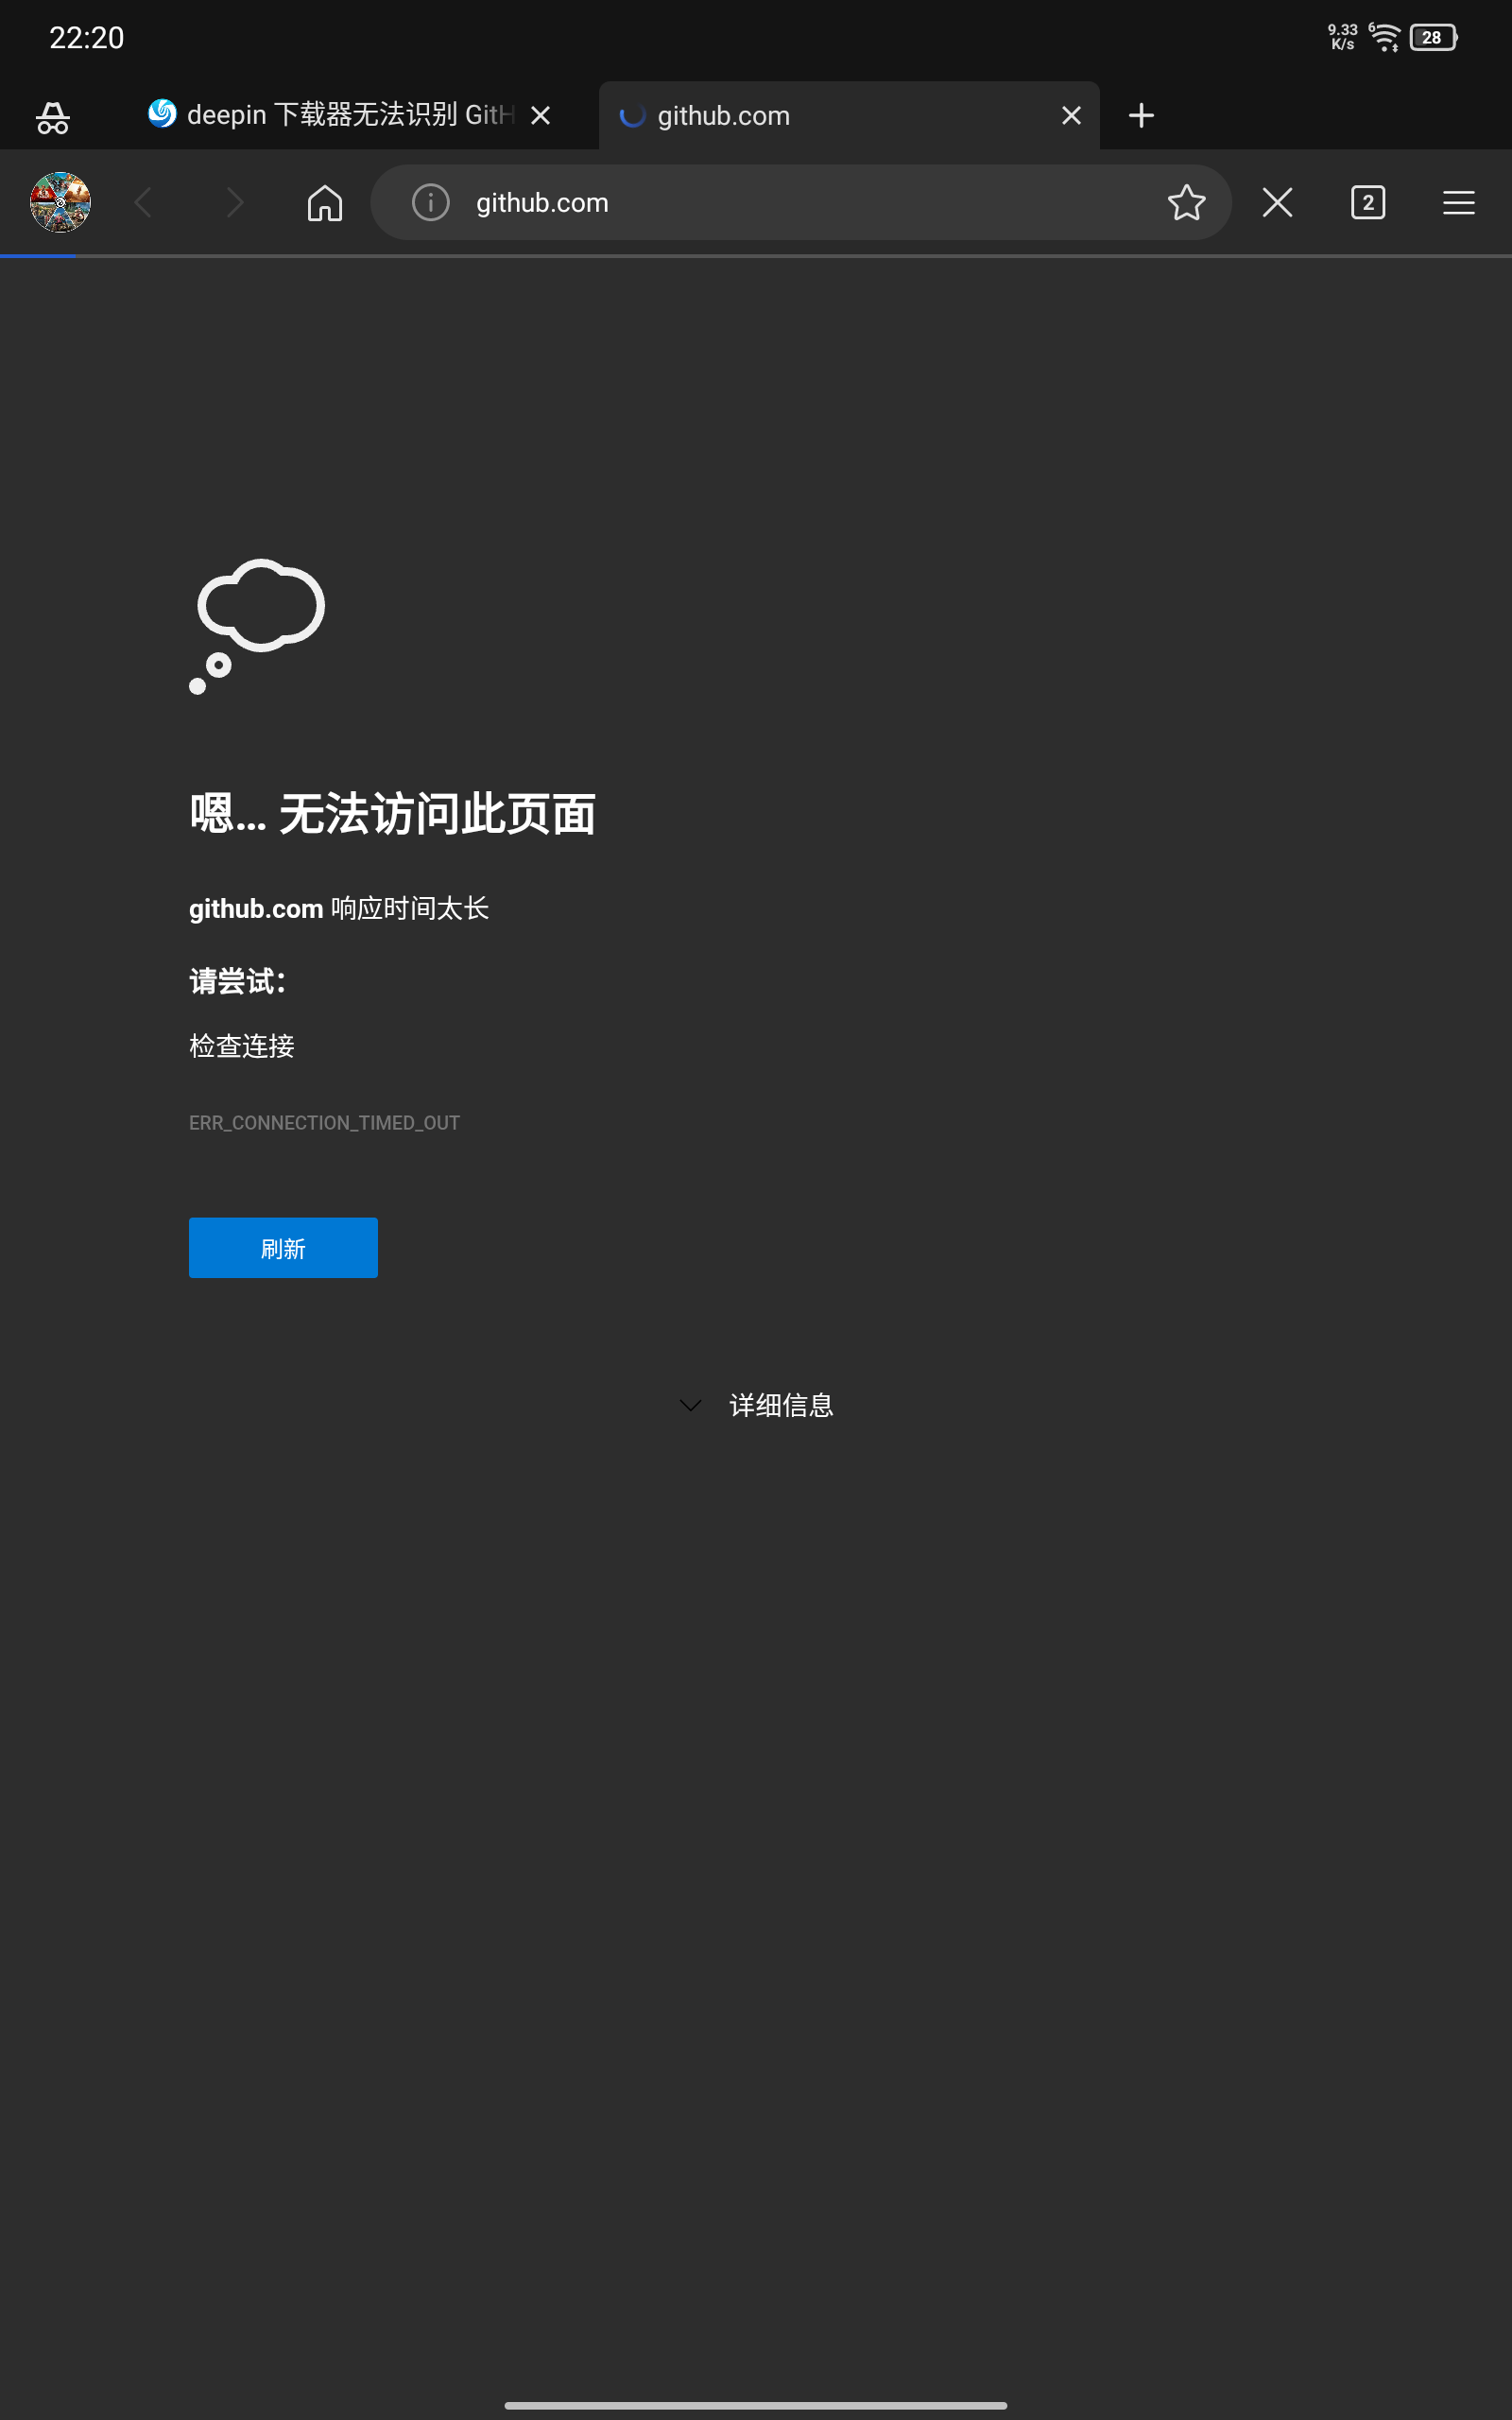Go to the home page

tap(325, 203)
